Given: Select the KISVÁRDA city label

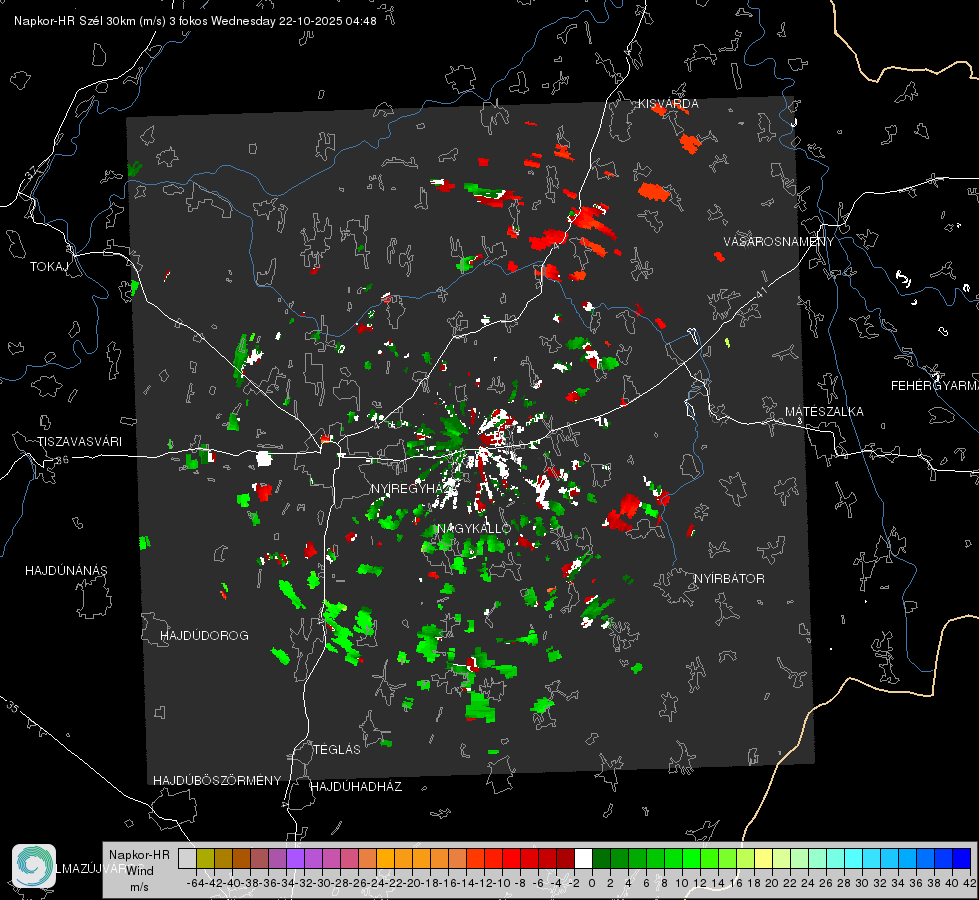Looking at the screenshot, I should (x=668, y=104).
